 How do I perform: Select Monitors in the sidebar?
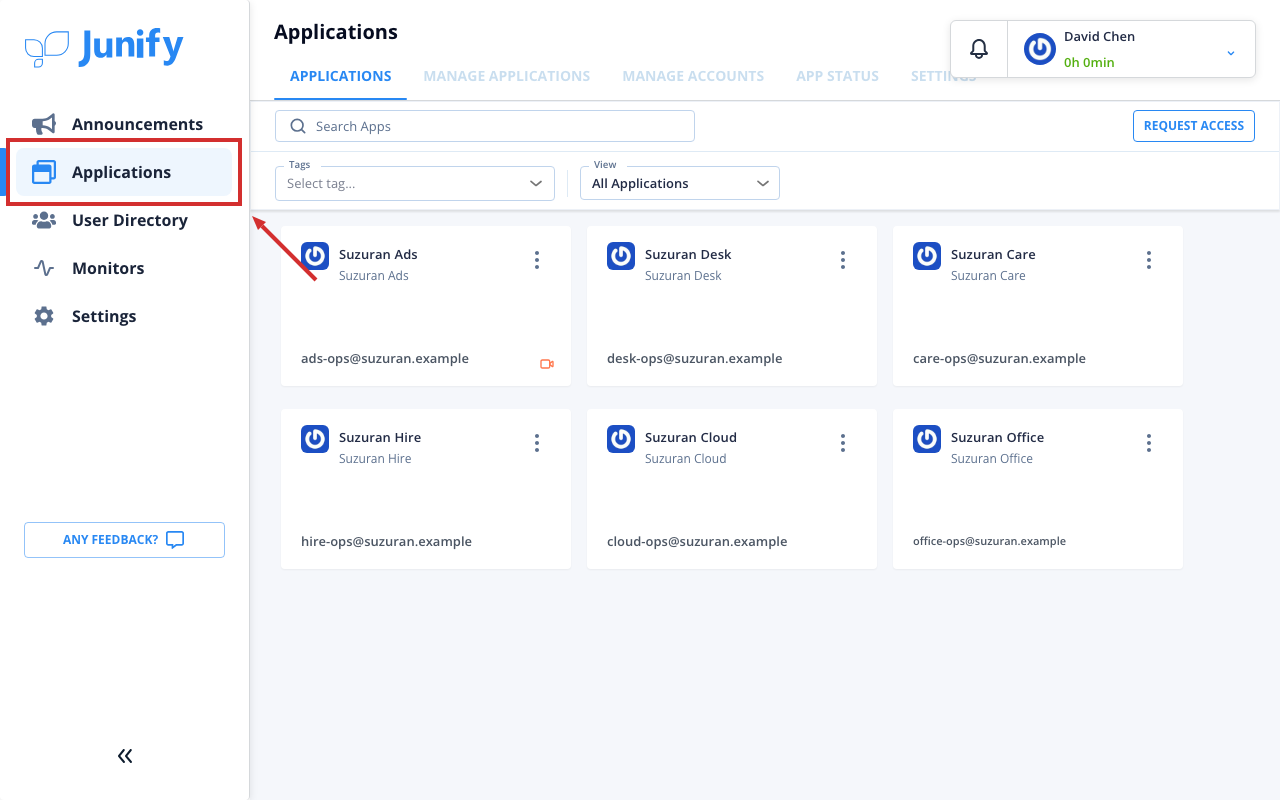[x=124, y=268]
